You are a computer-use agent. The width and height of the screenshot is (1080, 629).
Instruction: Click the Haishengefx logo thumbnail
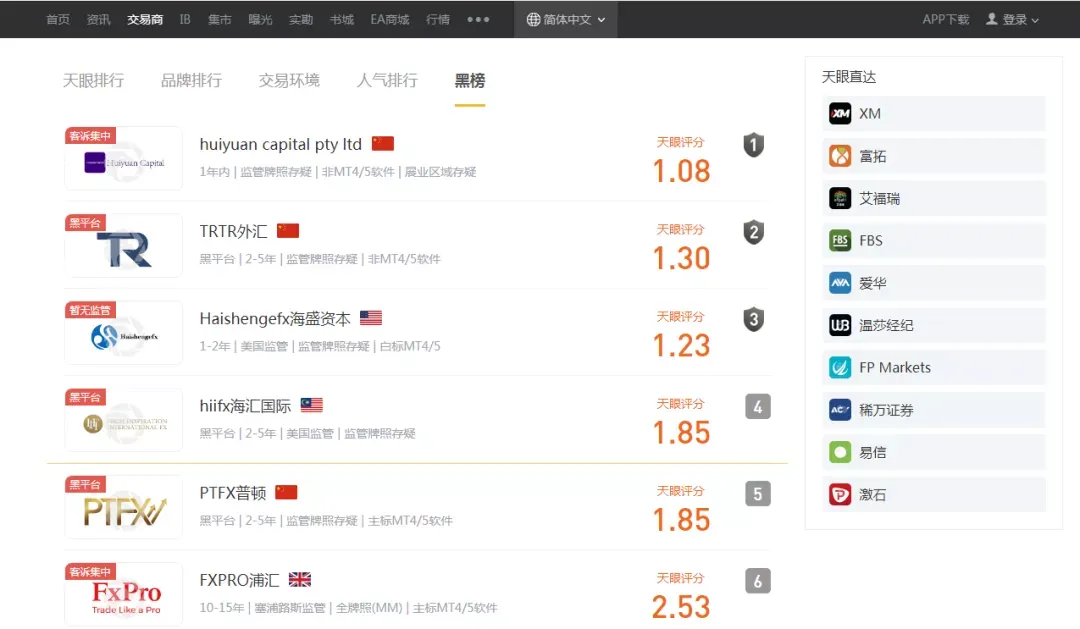123,333
